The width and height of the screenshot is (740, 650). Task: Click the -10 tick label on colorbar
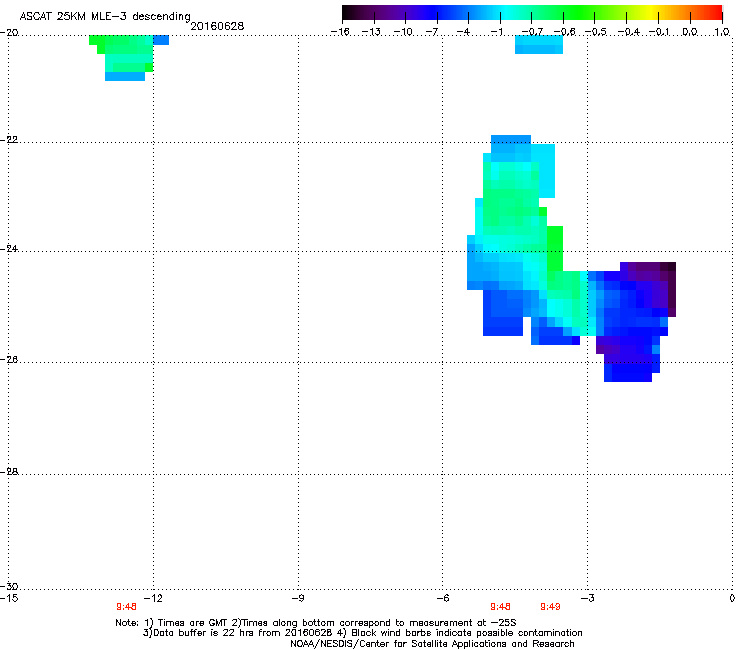[x=403, y=32]
